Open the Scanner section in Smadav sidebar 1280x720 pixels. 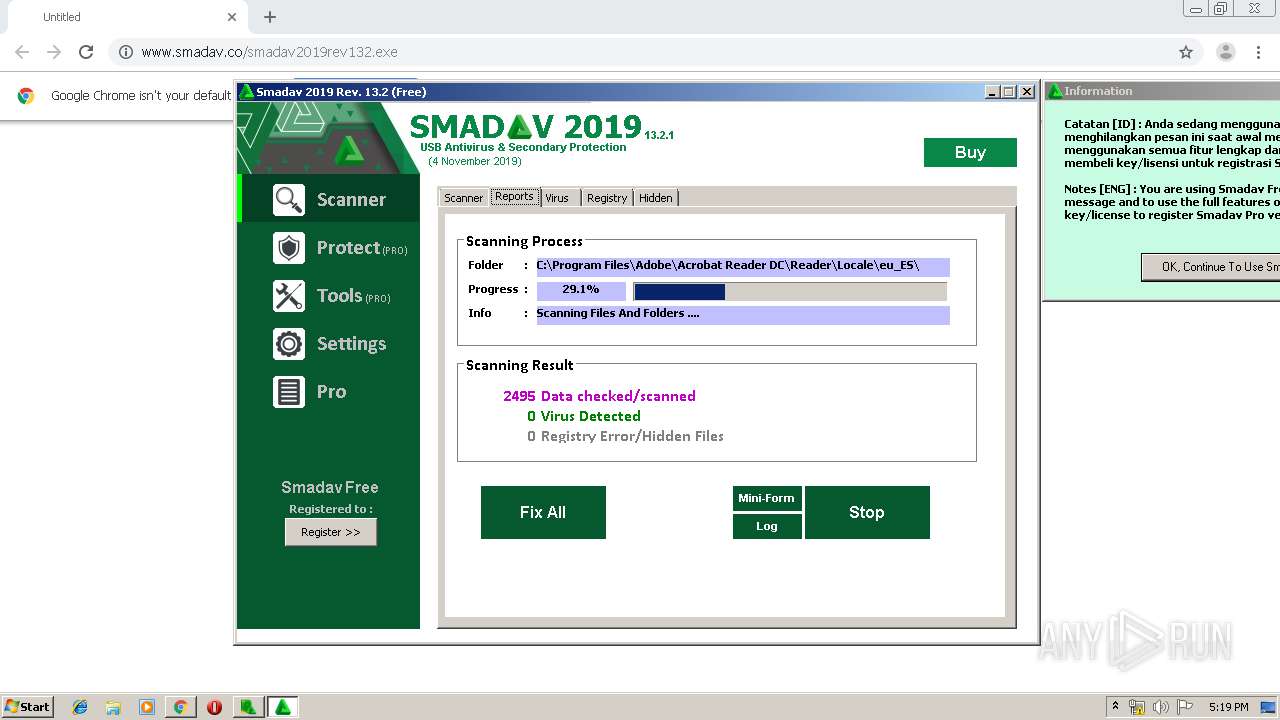[x=329, y=199]
